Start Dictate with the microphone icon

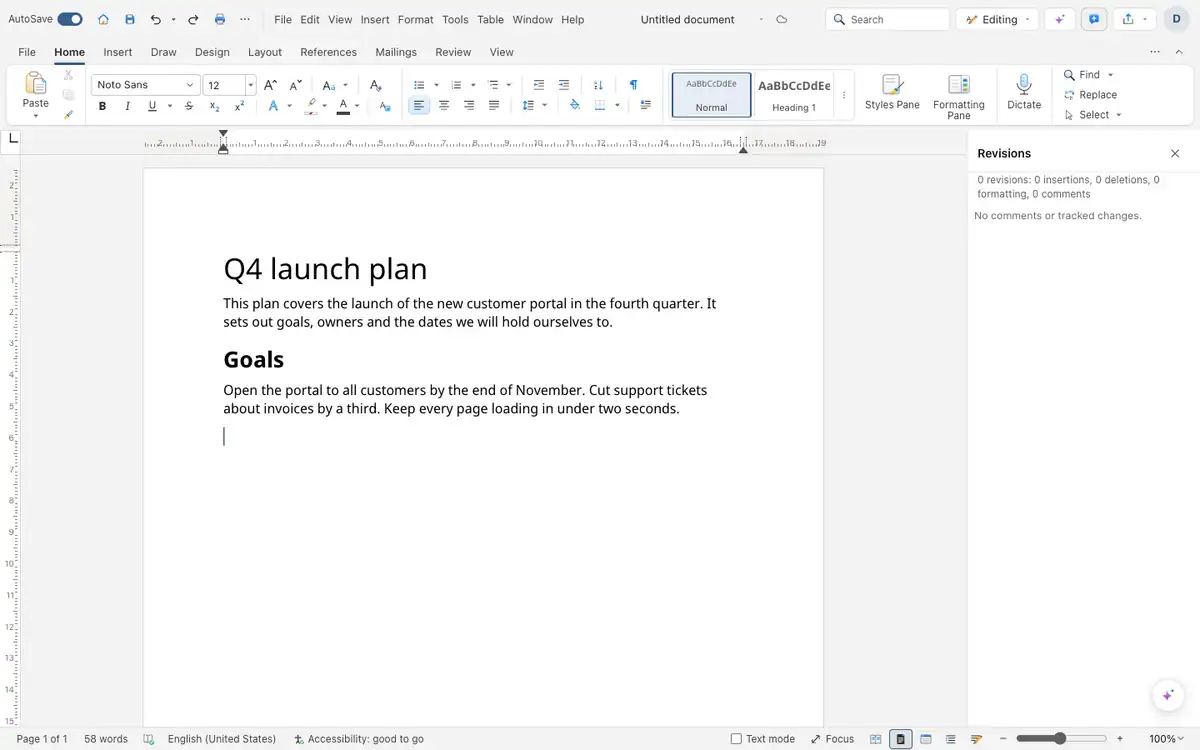[1024, 92]
